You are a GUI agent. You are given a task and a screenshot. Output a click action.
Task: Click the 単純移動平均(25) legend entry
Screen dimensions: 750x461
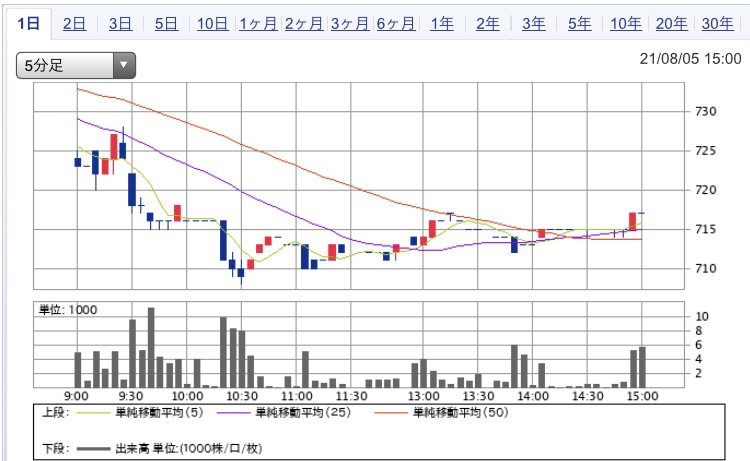[x=303, y=412]
